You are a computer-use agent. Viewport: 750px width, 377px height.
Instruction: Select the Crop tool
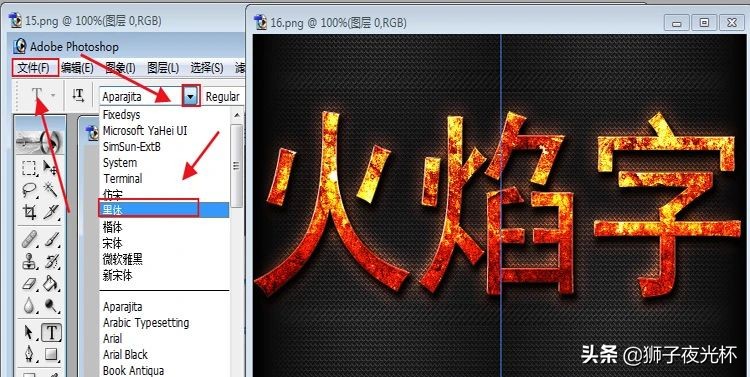click(29, 211)
